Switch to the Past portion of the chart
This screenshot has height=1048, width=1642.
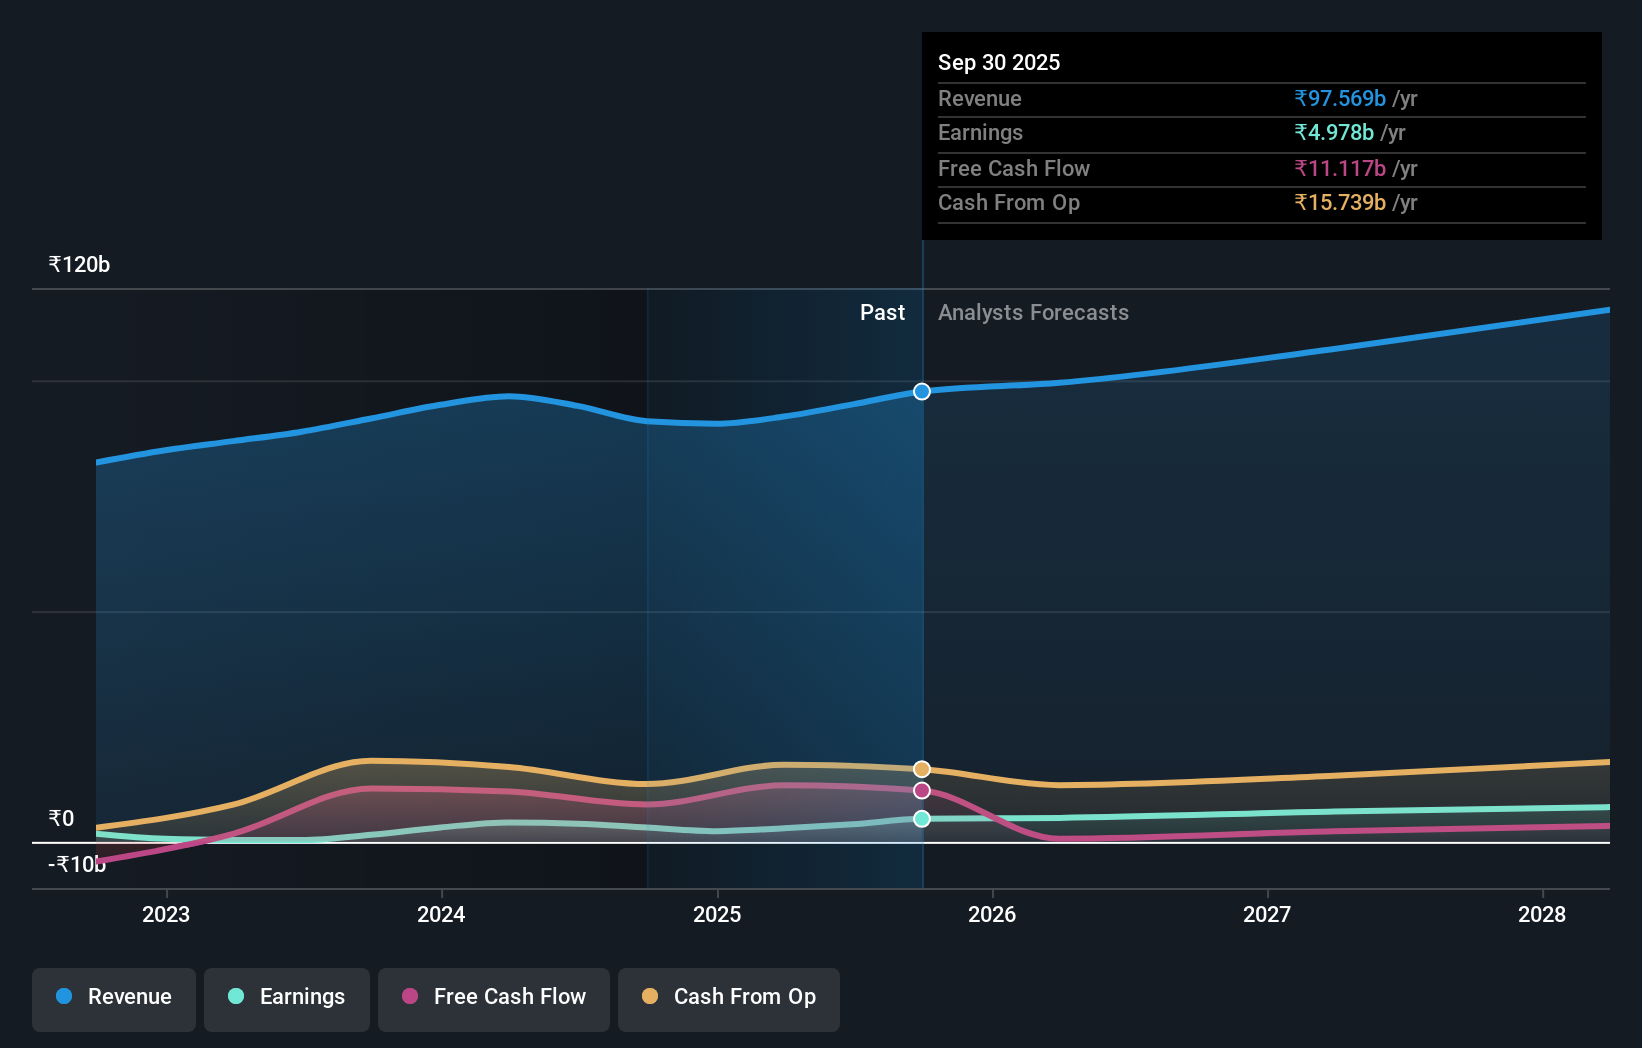pos(882,312)
